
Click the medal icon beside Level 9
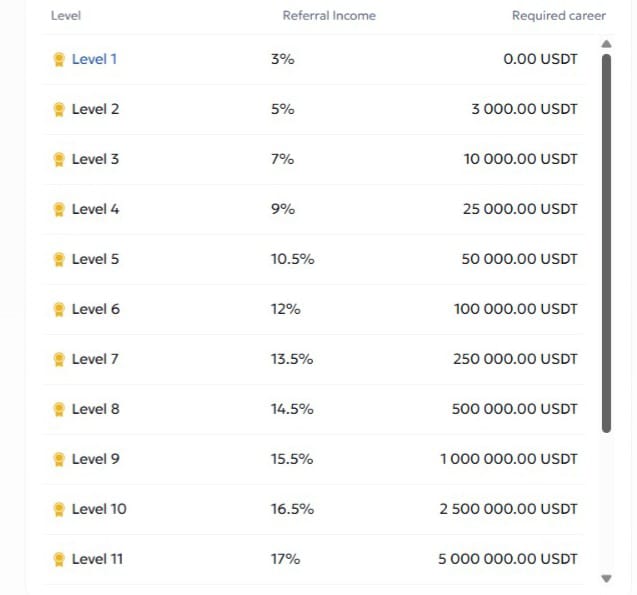pos(59,459)
